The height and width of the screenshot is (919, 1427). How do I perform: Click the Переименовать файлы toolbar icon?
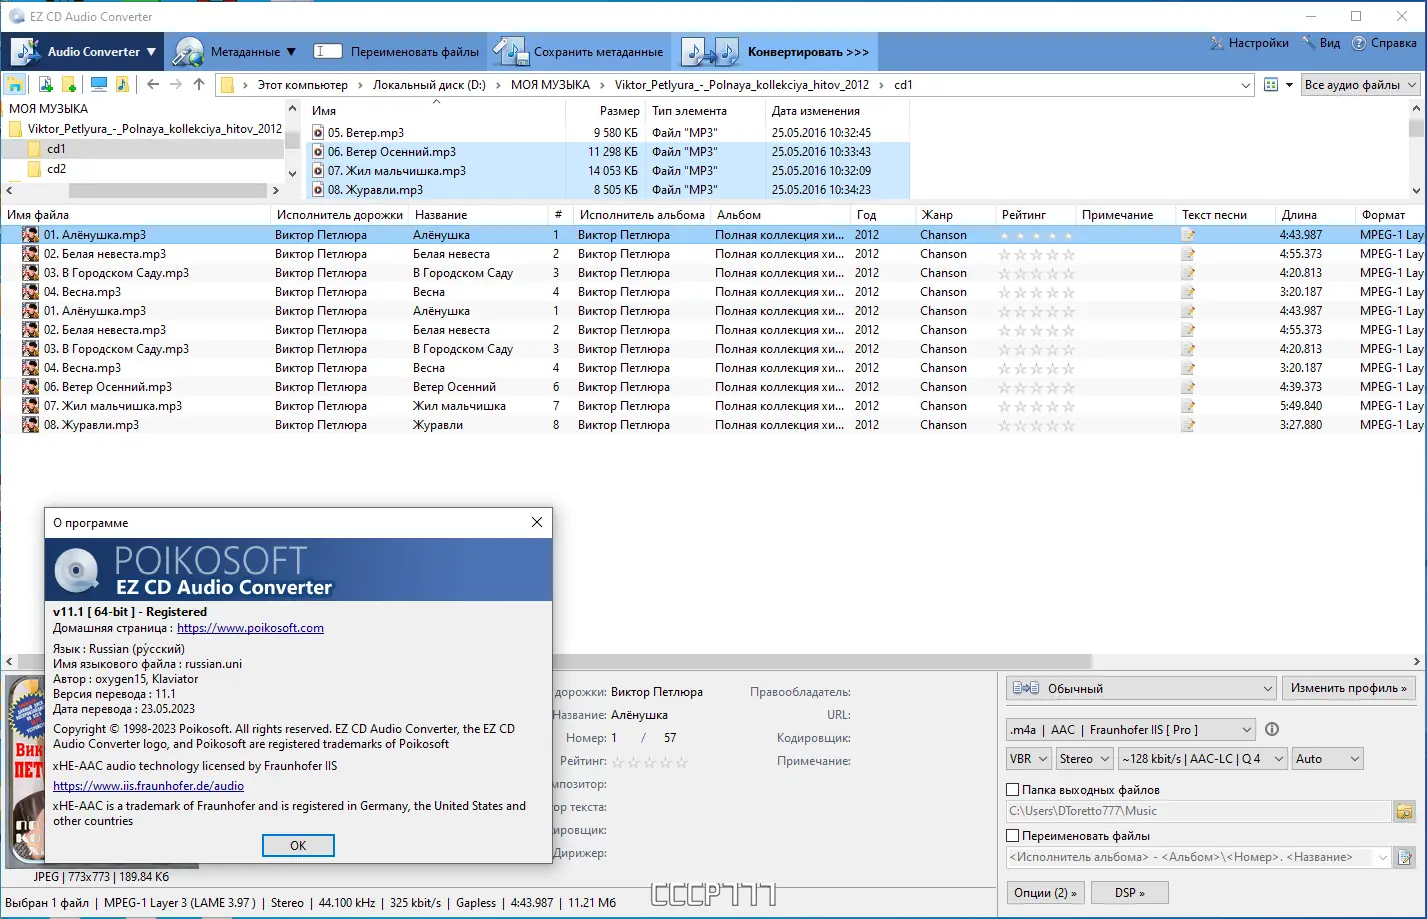326,50
